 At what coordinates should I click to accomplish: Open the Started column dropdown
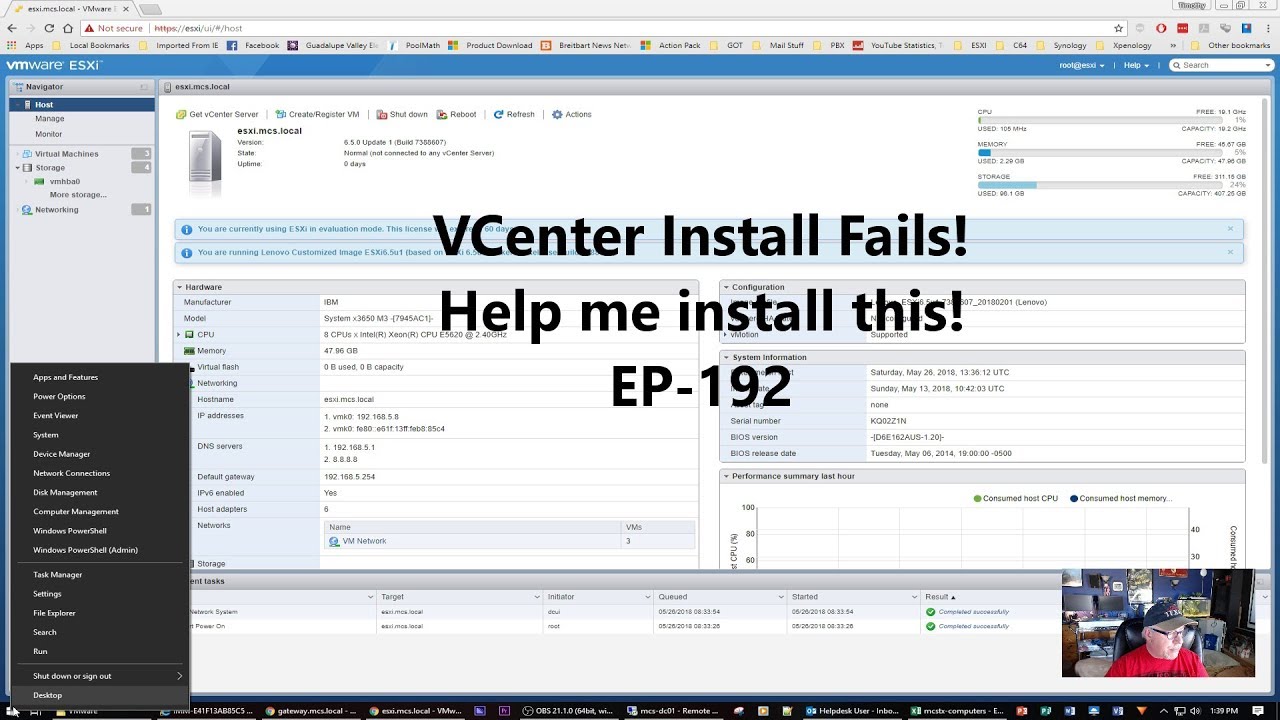coord(912,597)
